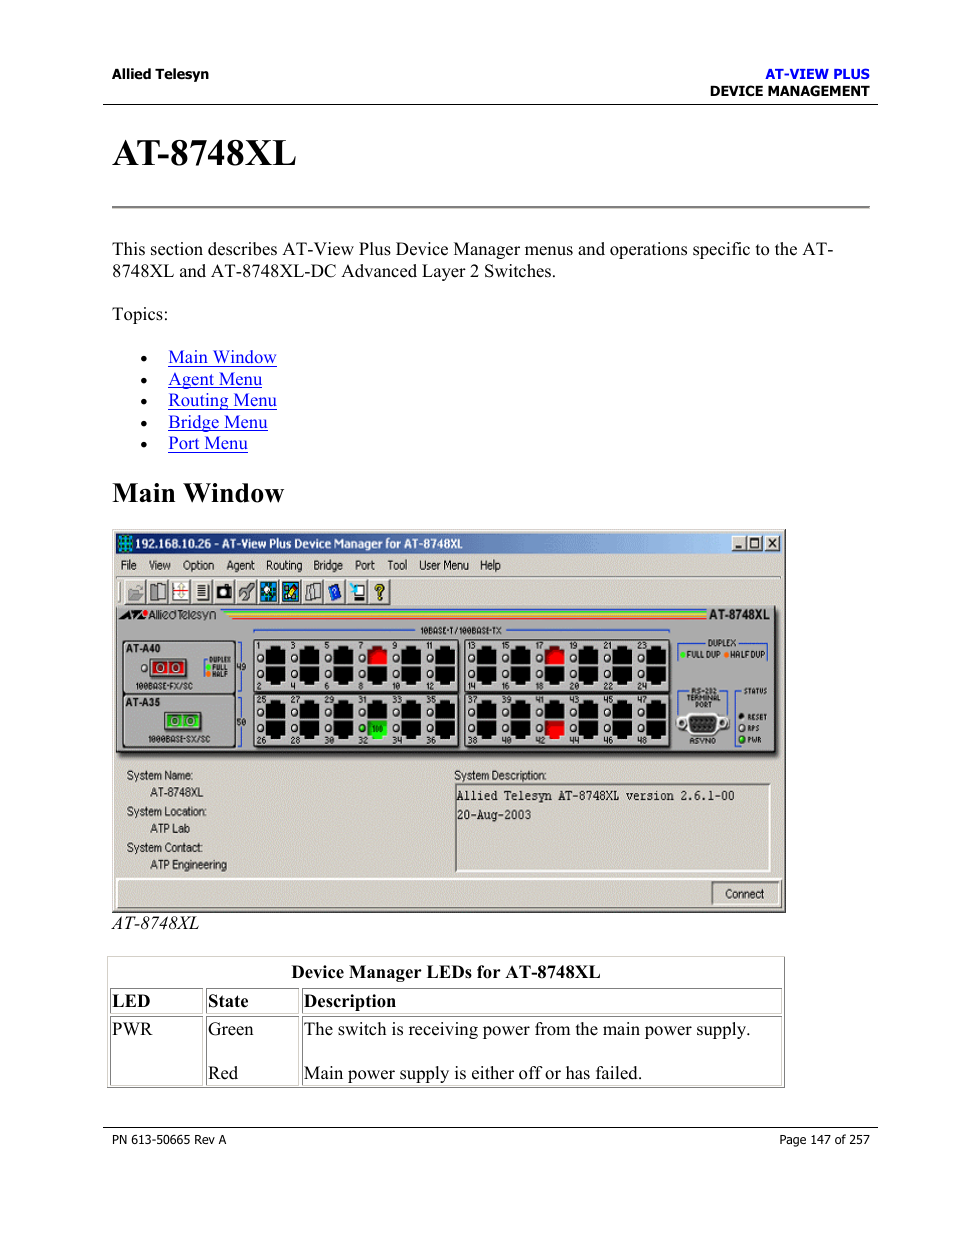The height and width of the screenshot is (1235, 954).
Task: Open the View menu
Action: pyautogui.click(x=160, y=565)
